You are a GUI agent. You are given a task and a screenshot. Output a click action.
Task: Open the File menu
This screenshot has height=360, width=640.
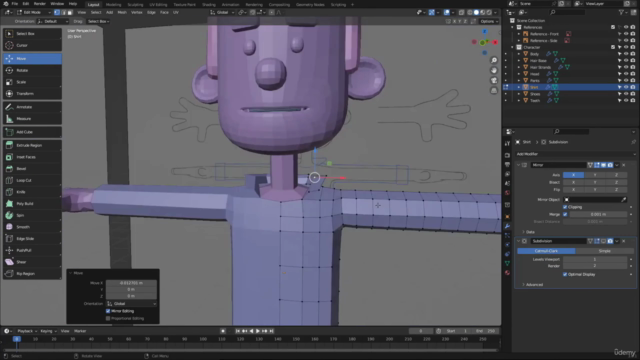pos(15,4)
